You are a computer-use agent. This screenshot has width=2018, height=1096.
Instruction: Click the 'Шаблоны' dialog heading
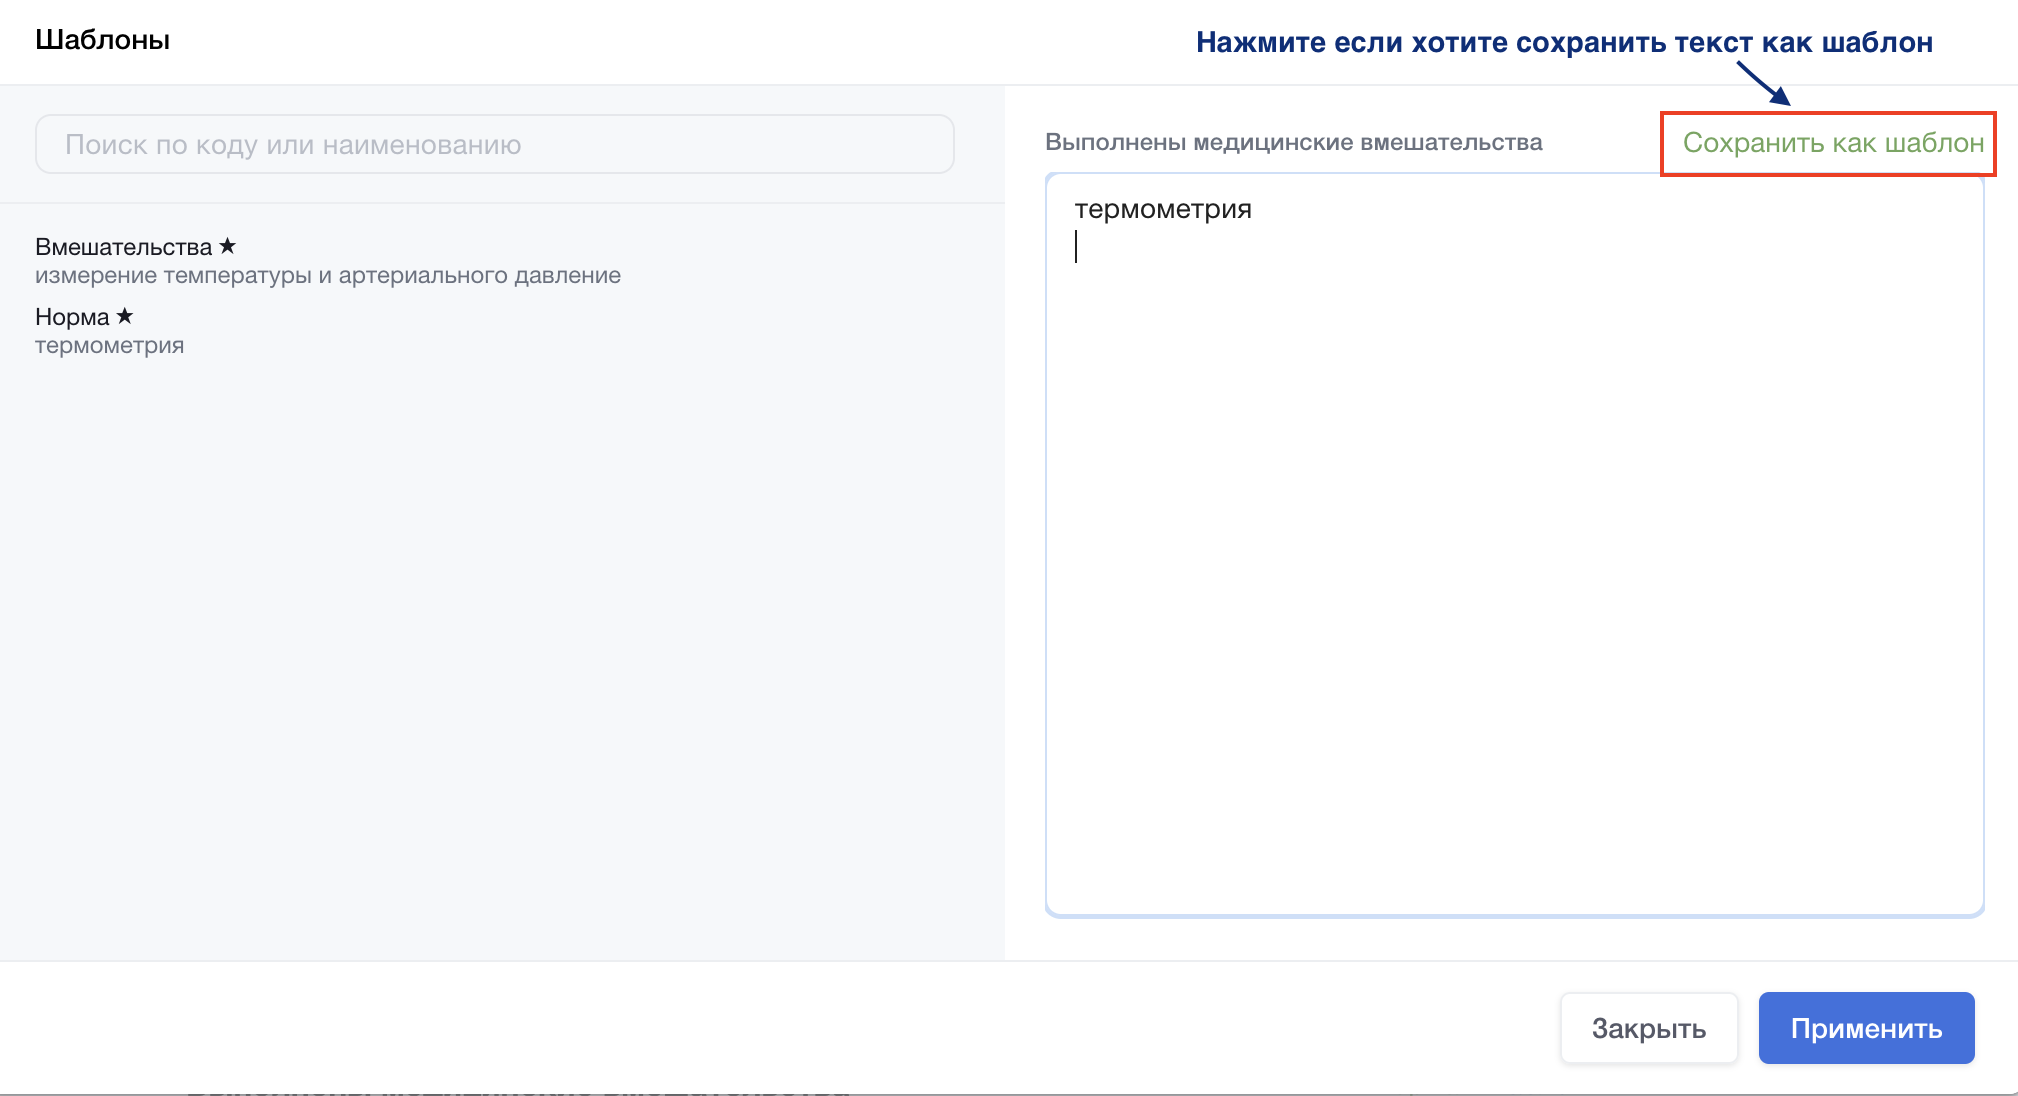[102, 40]
